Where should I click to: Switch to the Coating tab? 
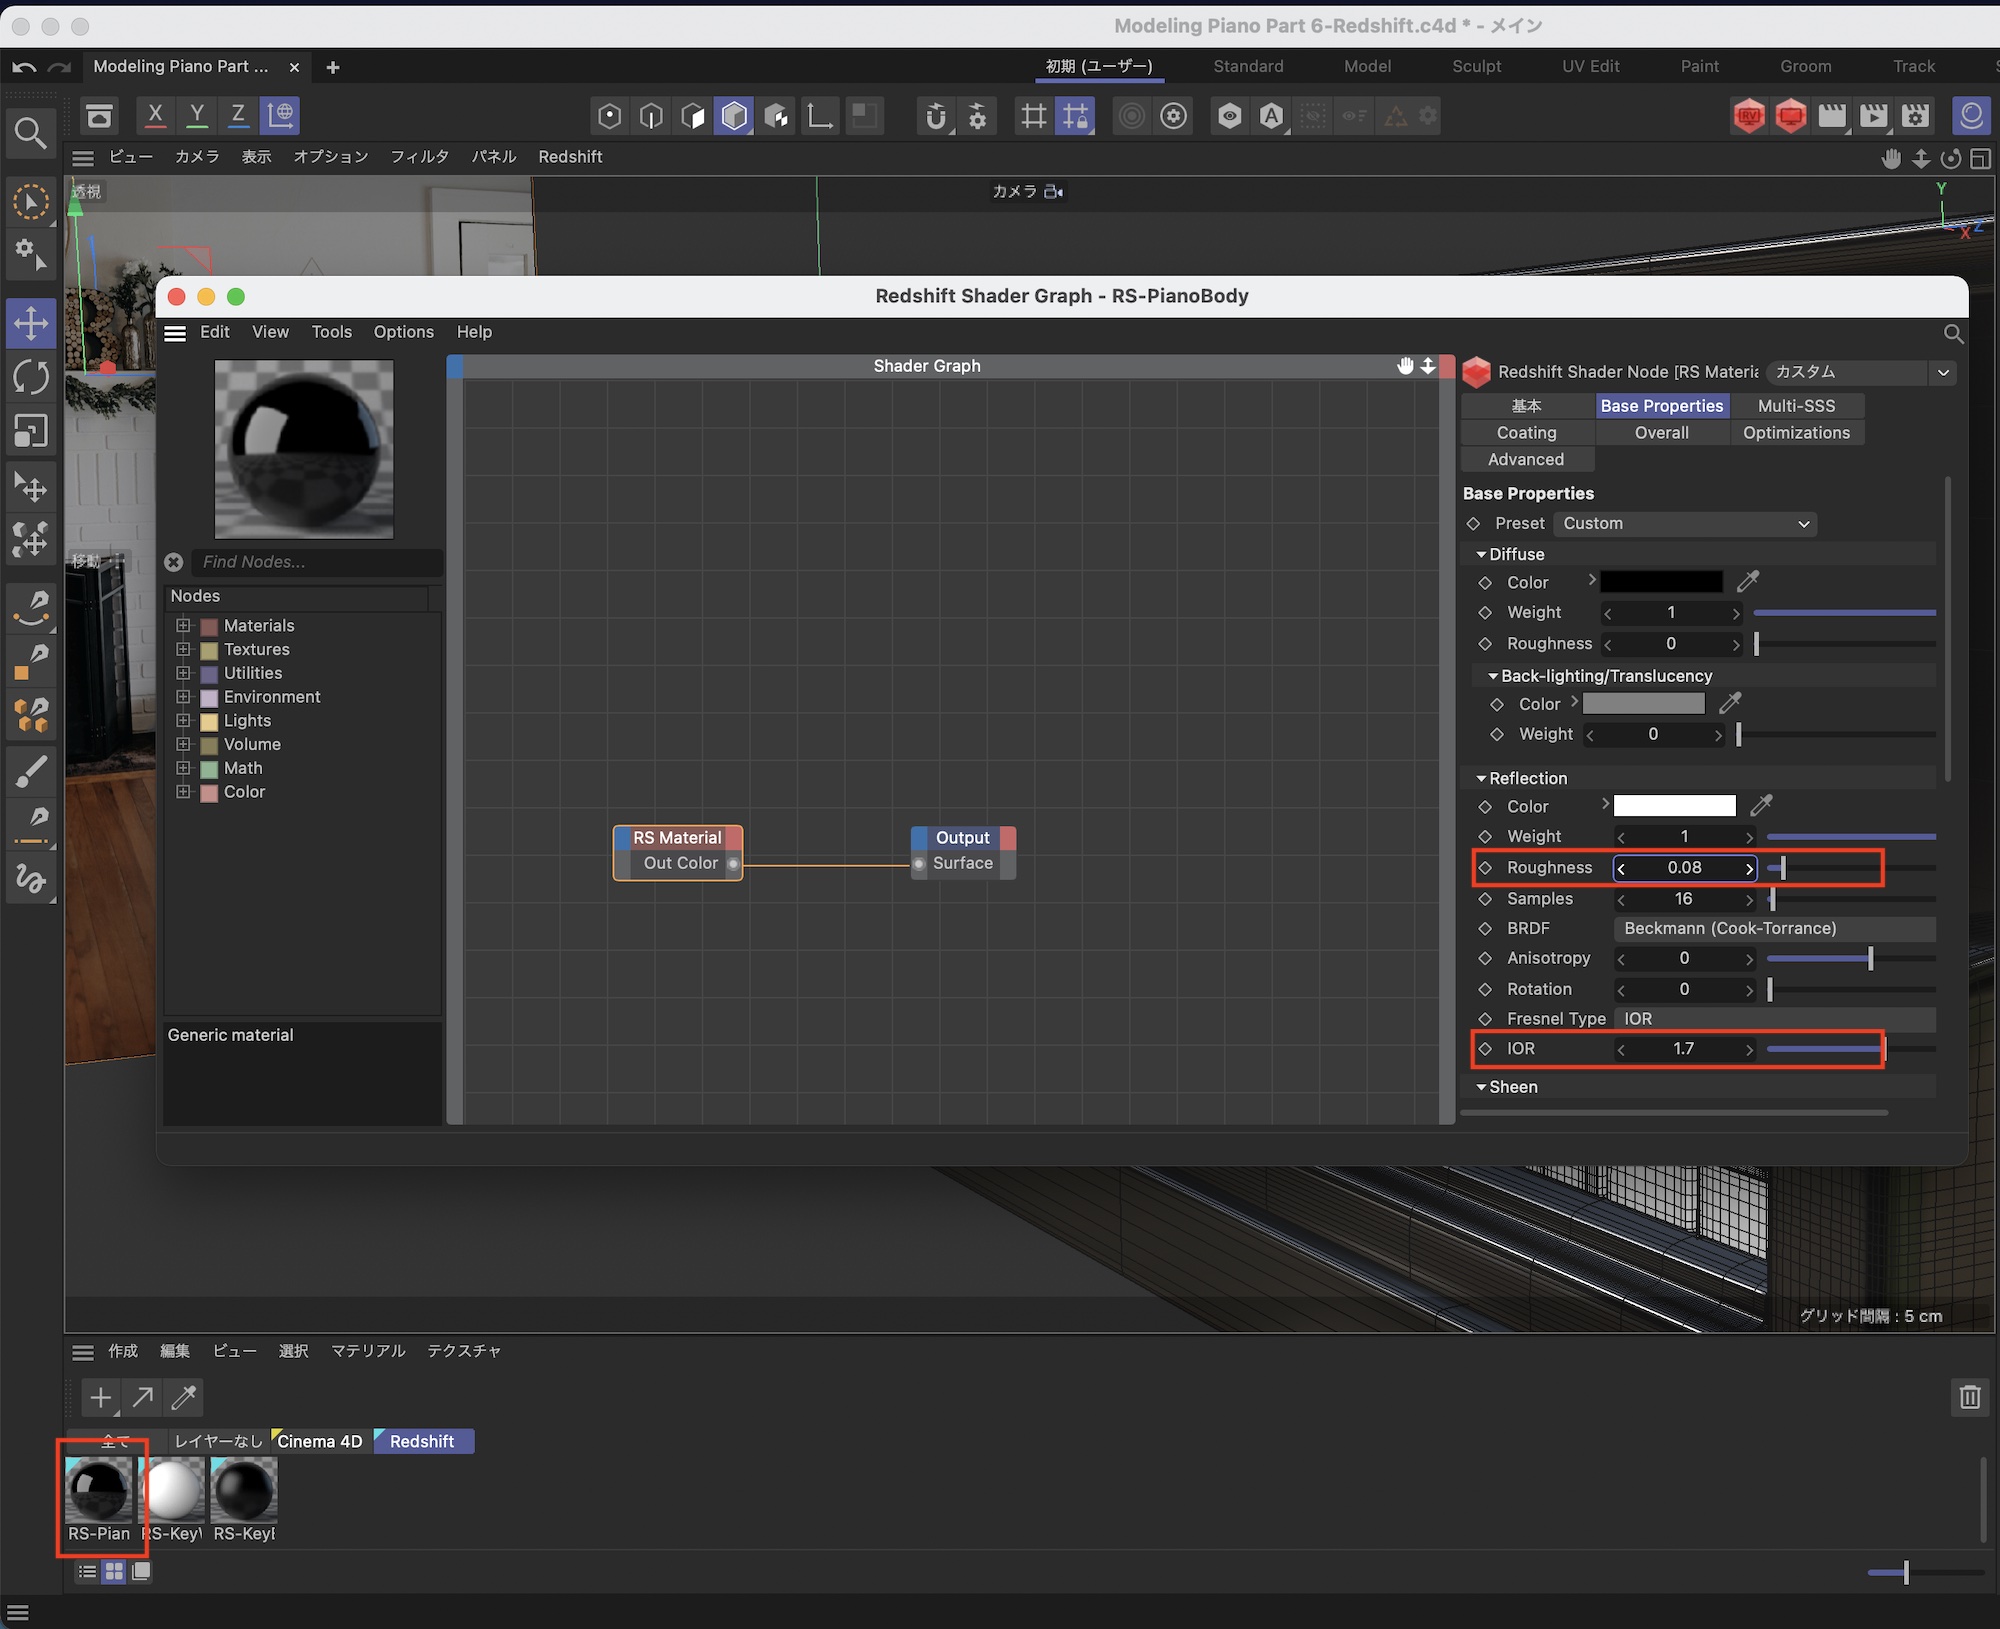tap(1526, 432)
